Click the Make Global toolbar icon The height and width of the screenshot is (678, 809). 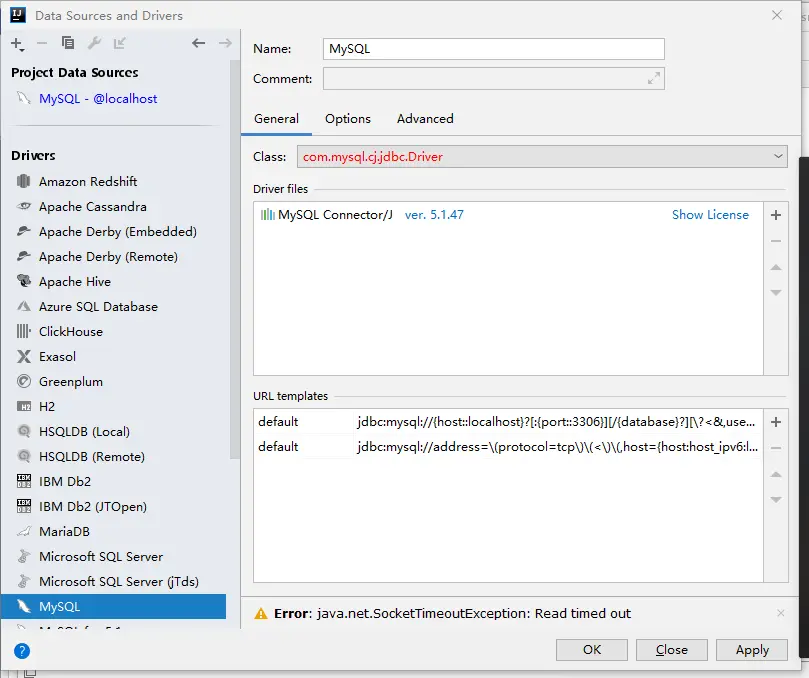coord(120,43)
